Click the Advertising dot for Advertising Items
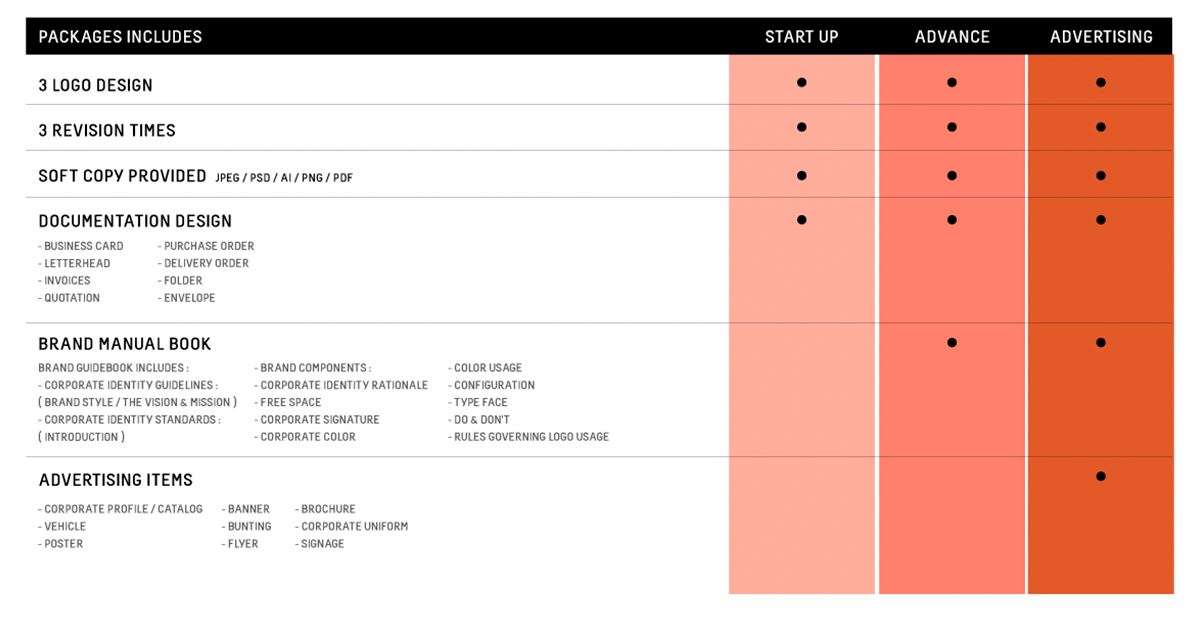 (x=1101, y=476)
